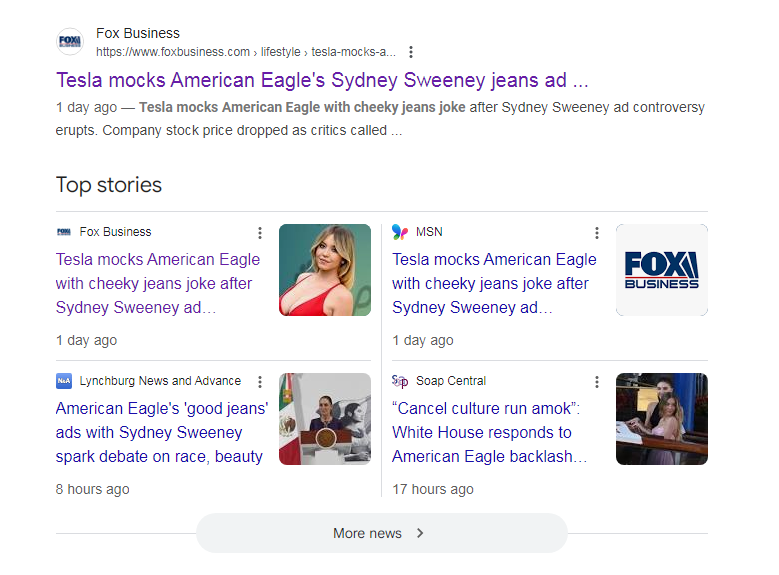Click the Top stories heading
This screenshot has width=779, height=575.
pos(109,185)
